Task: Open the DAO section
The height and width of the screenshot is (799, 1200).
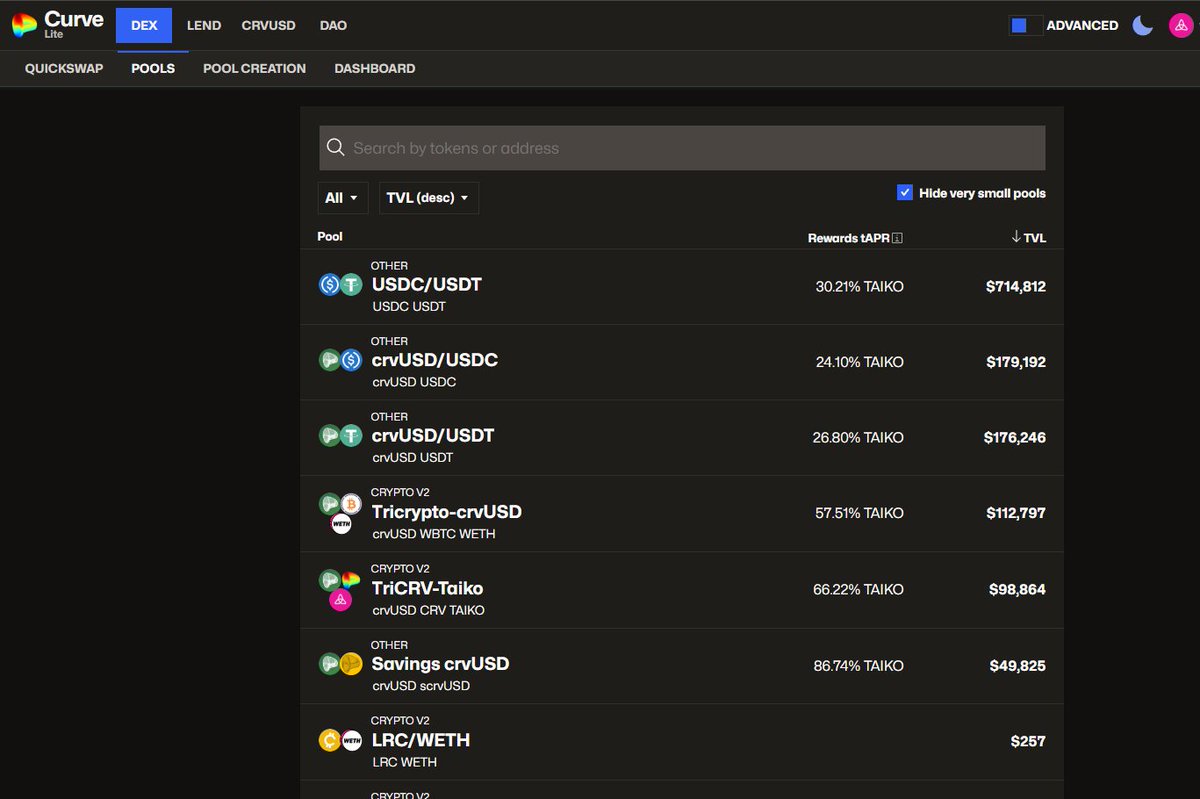Action: [x=333, y=25]
